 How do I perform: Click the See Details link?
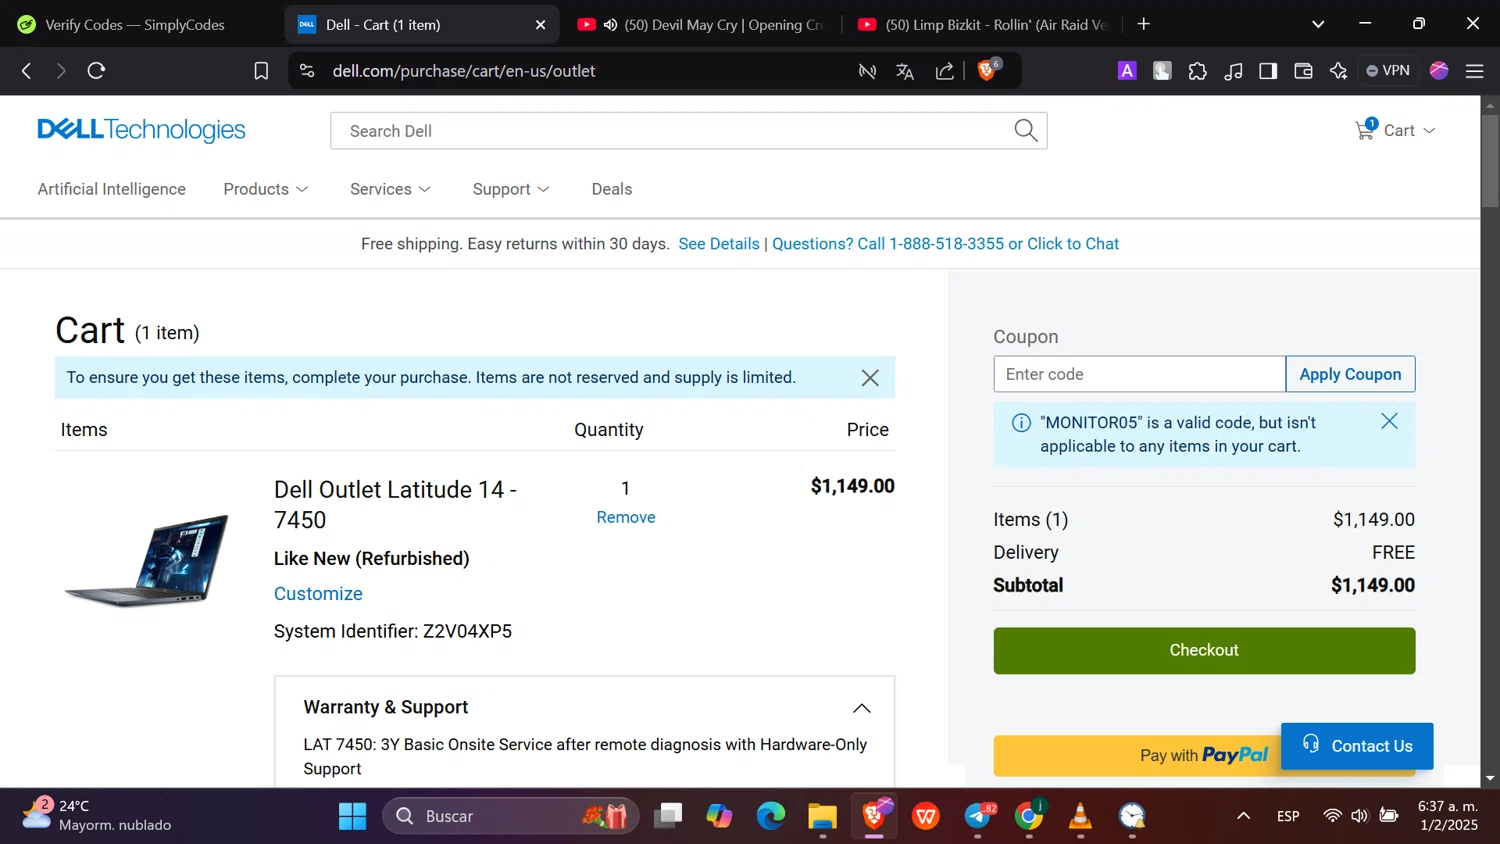click(x=719, y=244)
